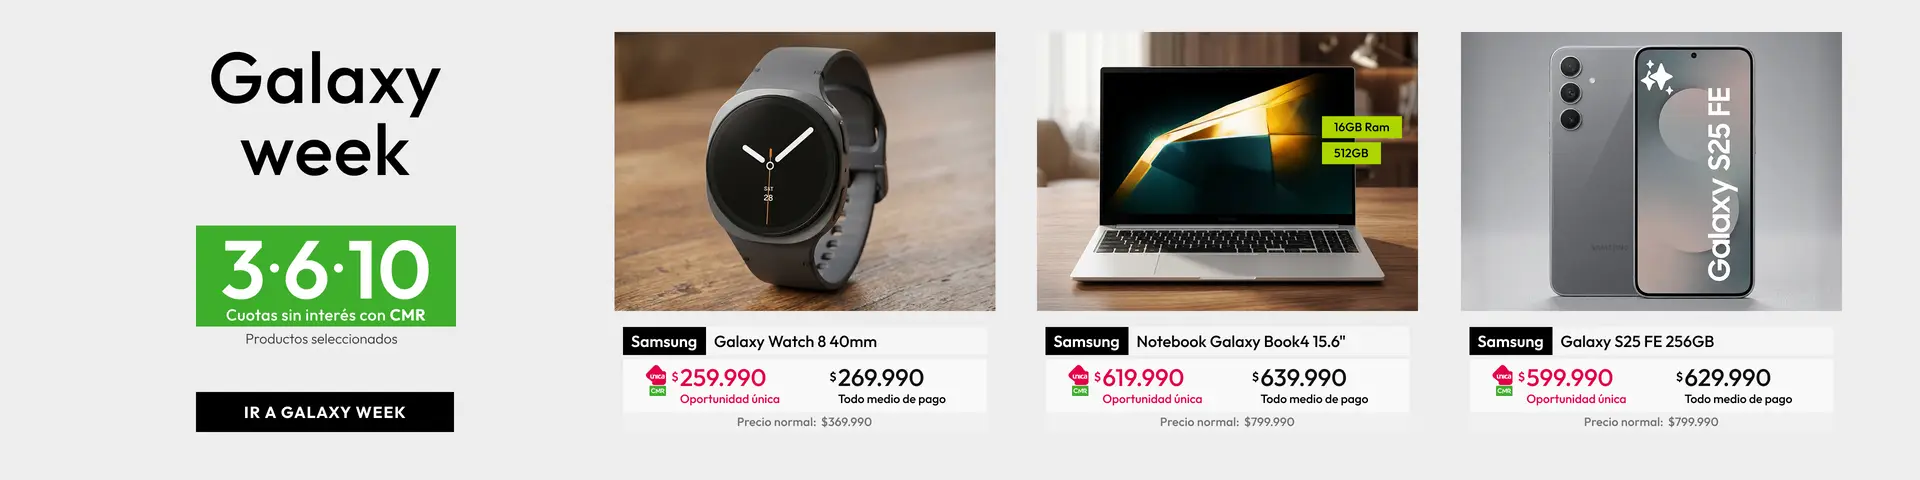1920x480 pixels.
Task: Select the Samsung label on Galaxy Watch card
Action: click(664, 341)
